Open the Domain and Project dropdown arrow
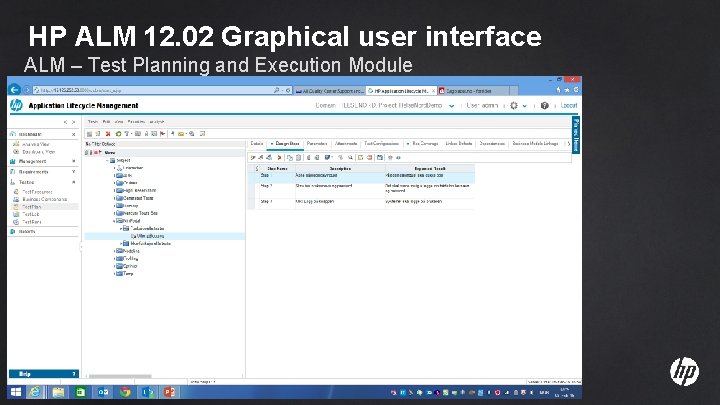Viewport: 720px width, 405px height. point(452,106)
